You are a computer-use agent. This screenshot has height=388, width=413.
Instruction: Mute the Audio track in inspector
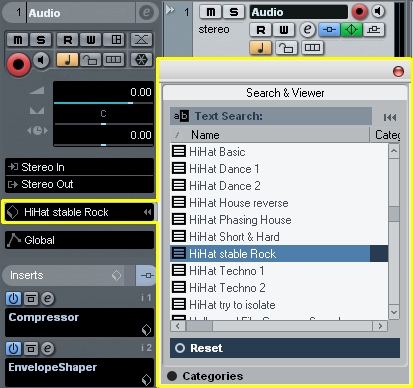pos(18,40)
